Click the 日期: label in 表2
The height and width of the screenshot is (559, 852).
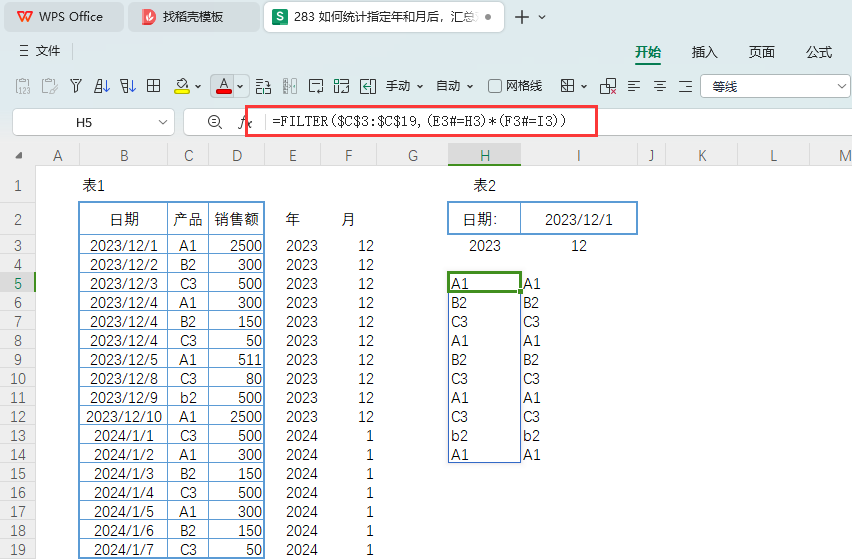pyautogui.click(x=484, y=219)
